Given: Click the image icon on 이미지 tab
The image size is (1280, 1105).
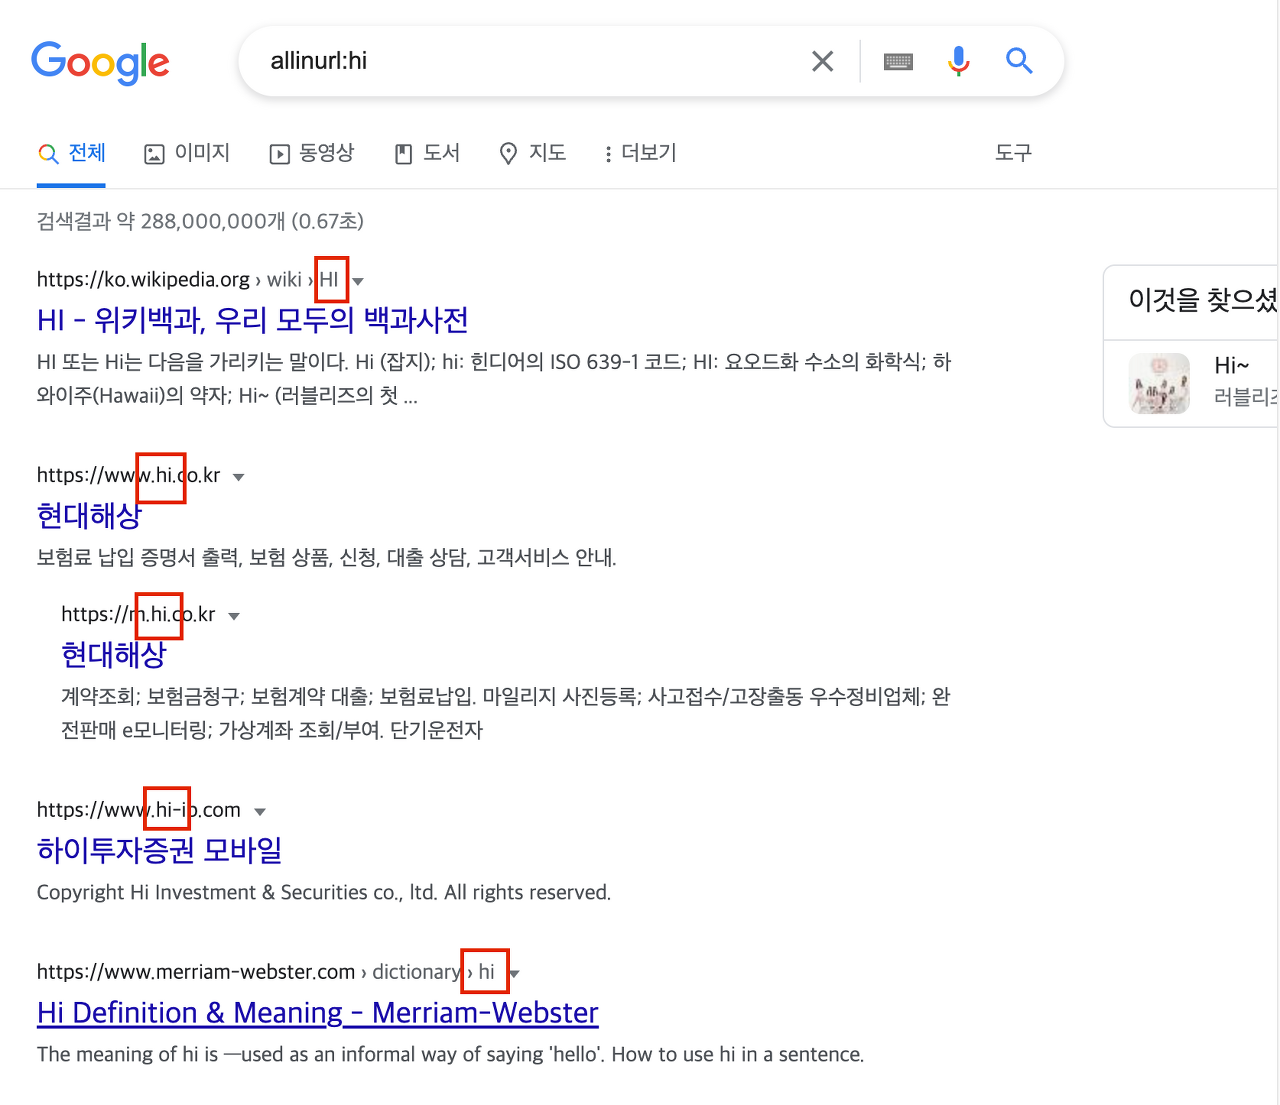Looking at the screenshot, I should [154, 154].
